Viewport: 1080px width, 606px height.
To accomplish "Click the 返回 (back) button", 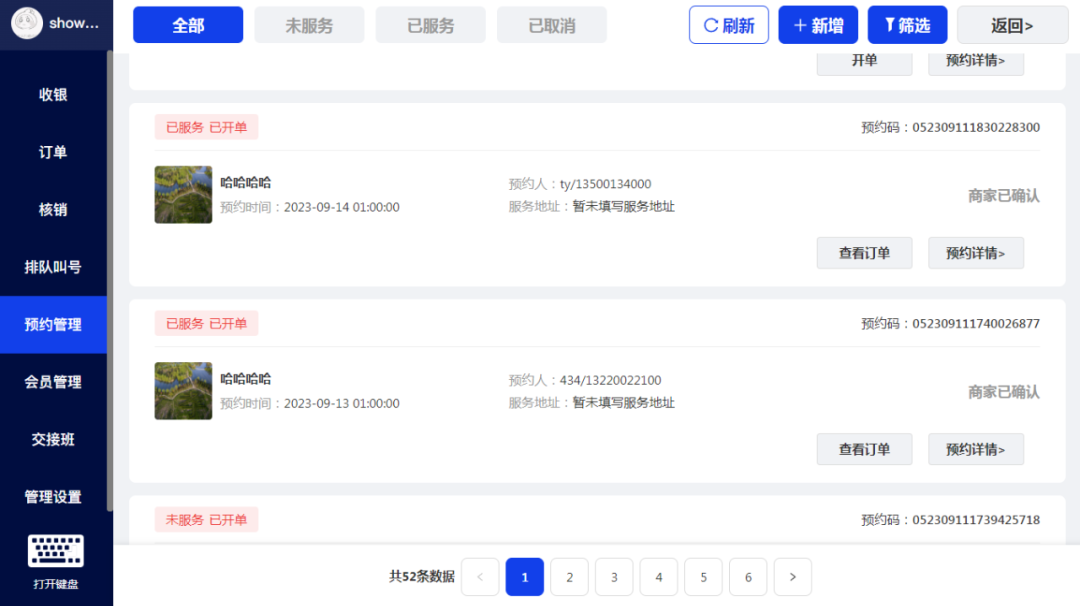I will [1012, 24].
